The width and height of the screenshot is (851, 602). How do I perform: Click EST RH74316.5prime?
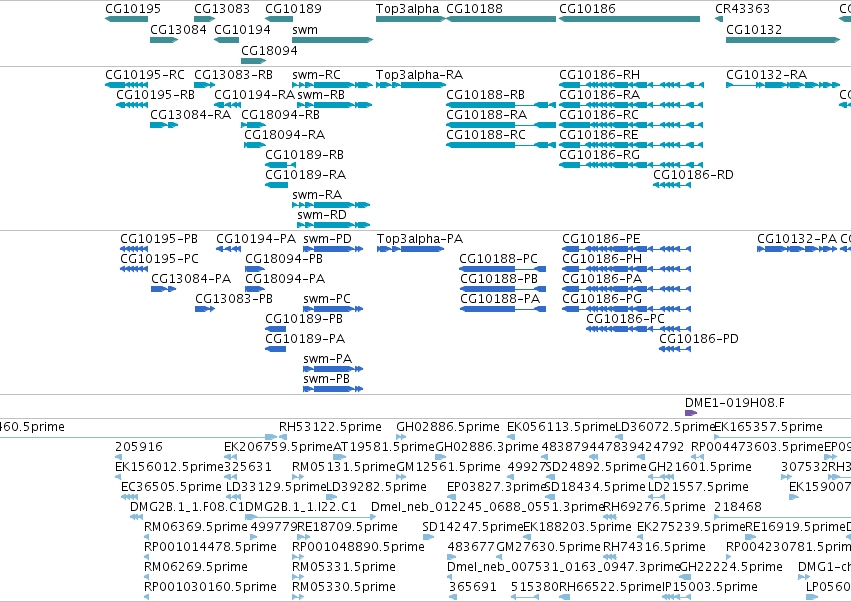[655, 547]
